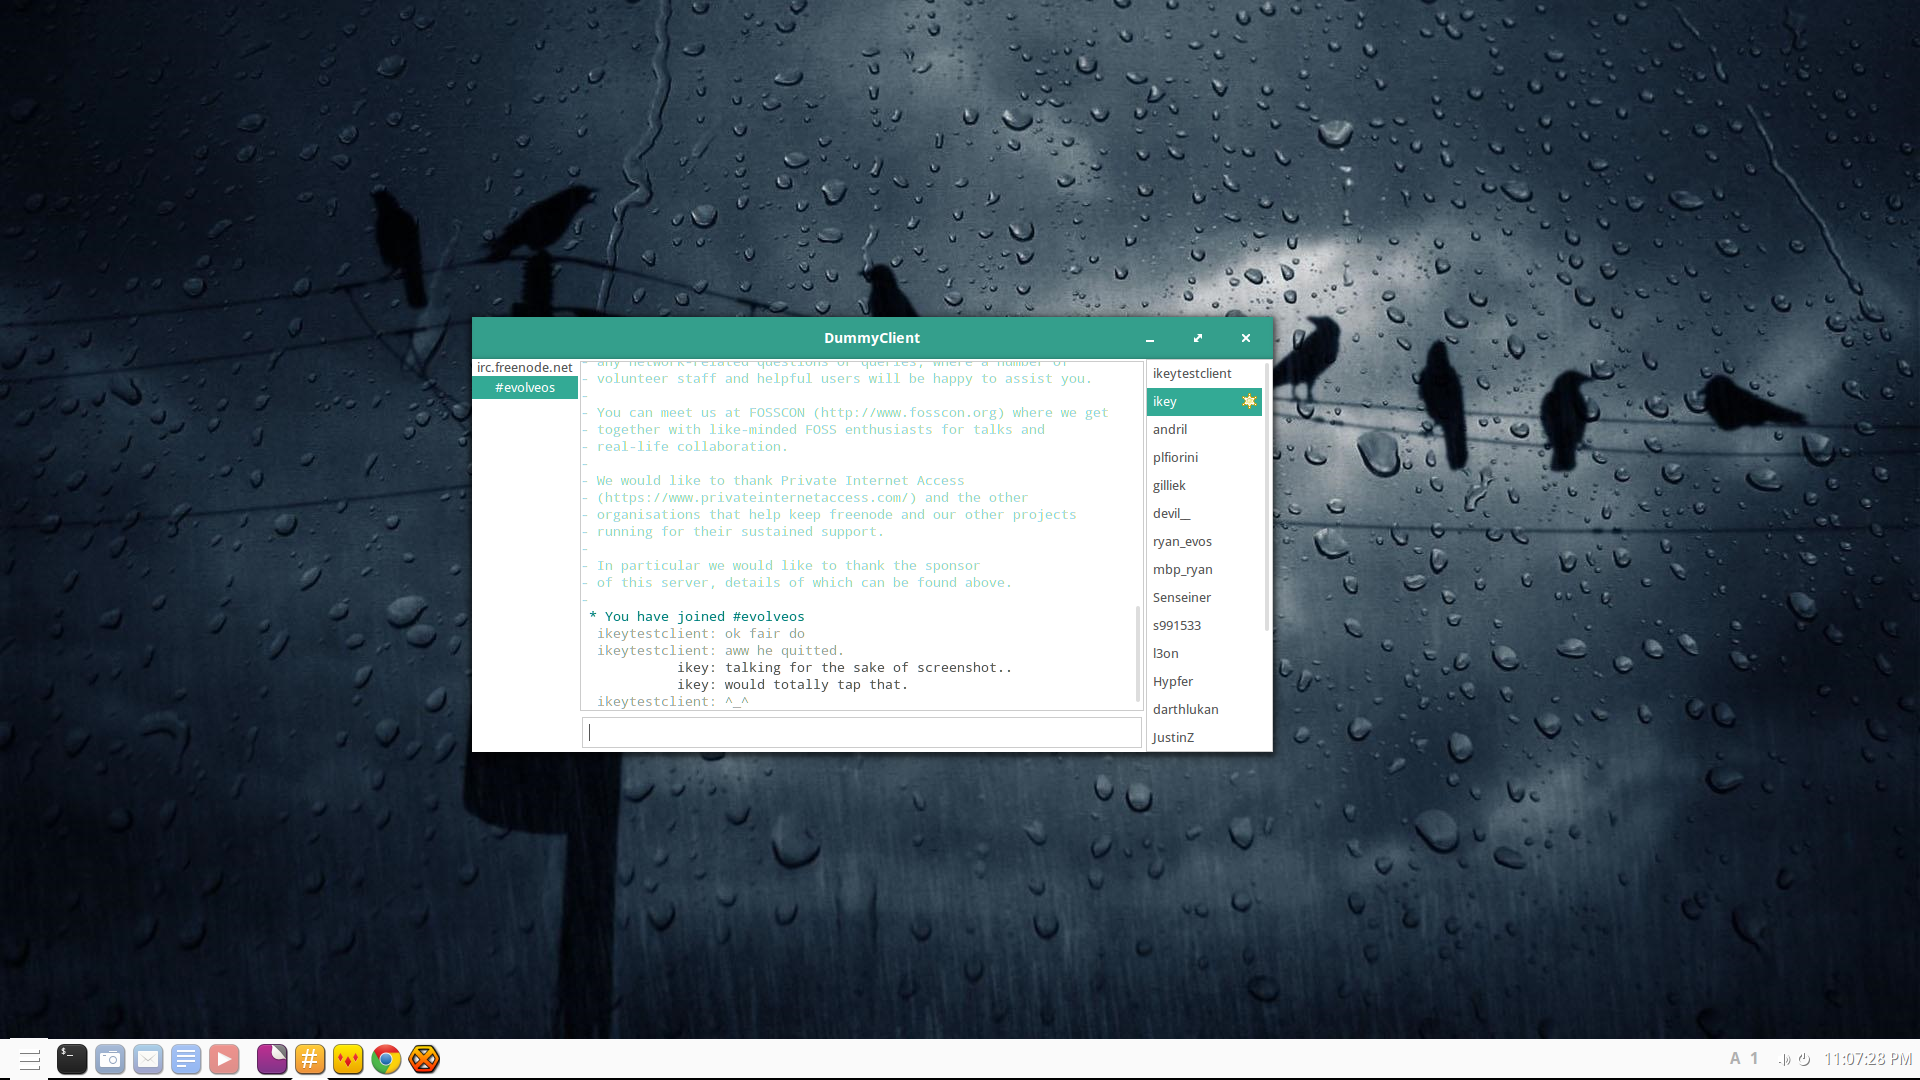Click the DummyClient title bar text
Image resolution: width=1920 pixels, height=1080 pixels.
click(872, 338)
